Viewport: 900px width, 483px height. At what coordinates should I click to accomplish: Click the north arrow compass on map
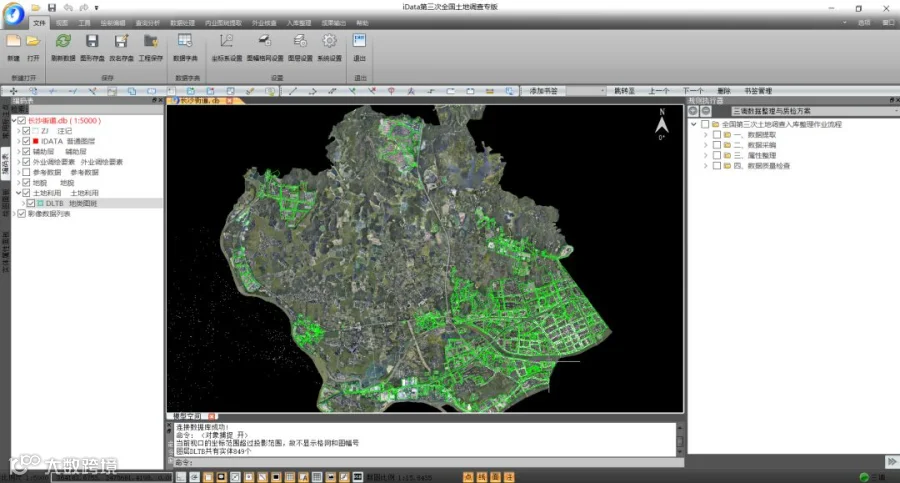(x=661, y=124)
